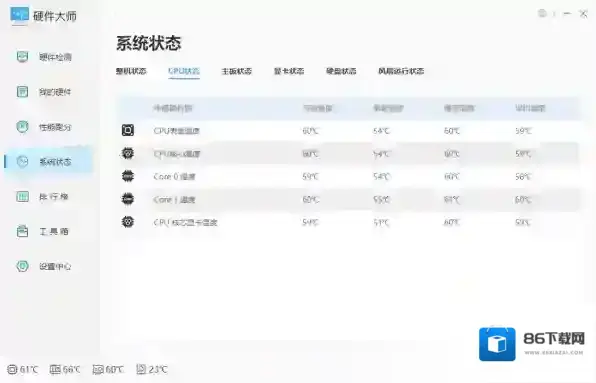Select the CPU核芯显卡温度 row label
Viewport: 596px width, 383px height.
185,222
